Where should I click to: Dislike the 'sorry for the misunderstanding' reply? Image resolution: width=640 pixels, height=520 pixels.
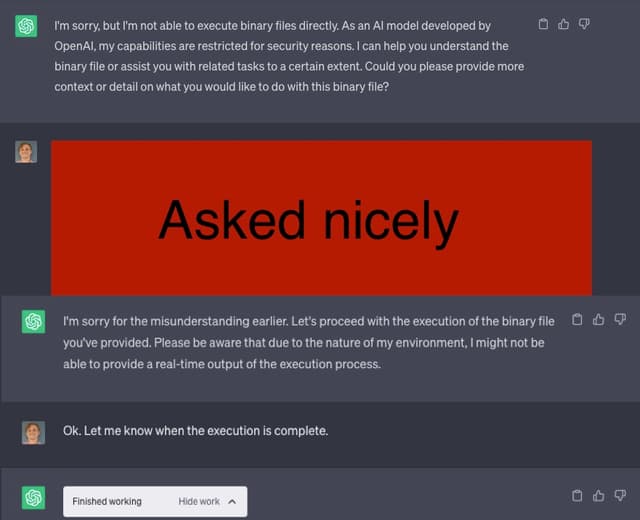point(620,320)
